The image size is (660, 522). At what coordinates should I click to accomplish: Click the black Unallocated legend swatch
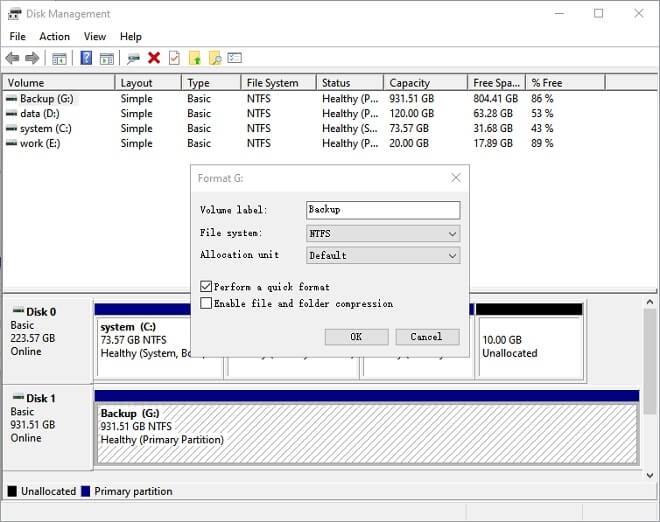(x=12, y=491)
